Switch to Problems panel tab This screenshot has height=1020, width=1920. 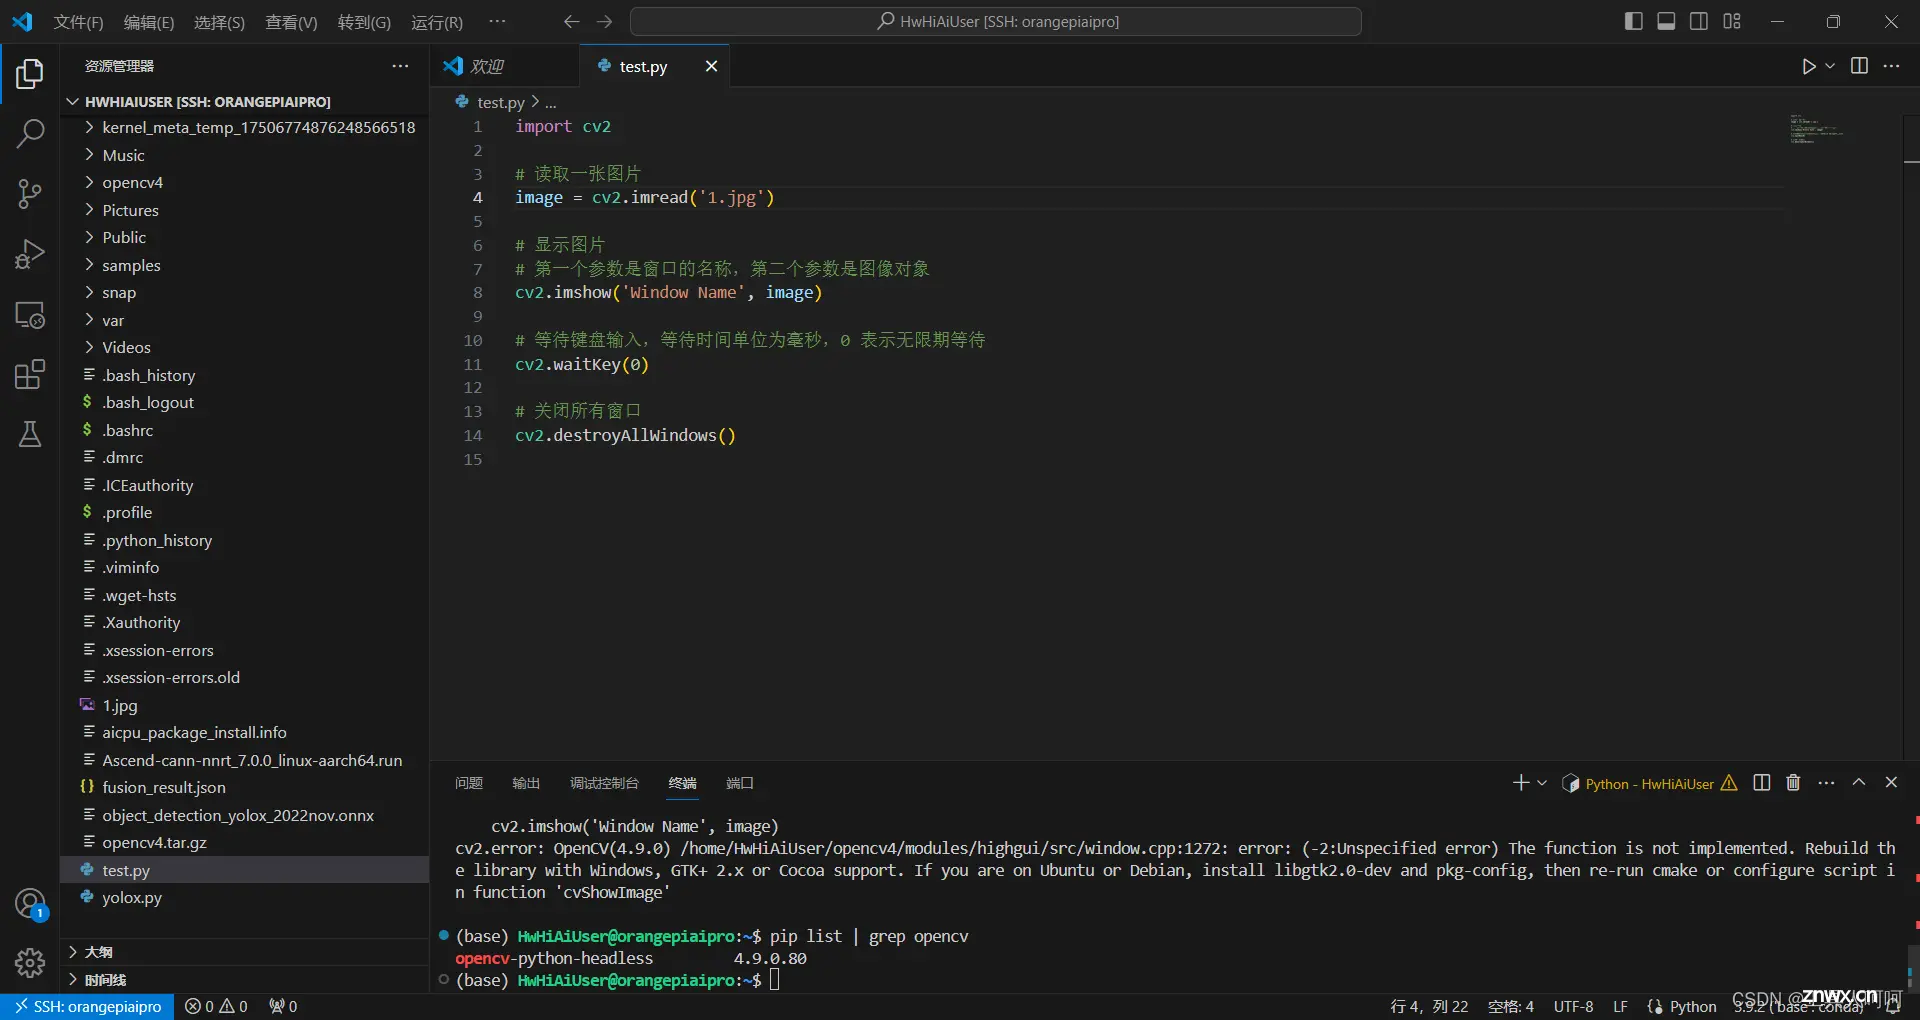[x=469, y=783]
